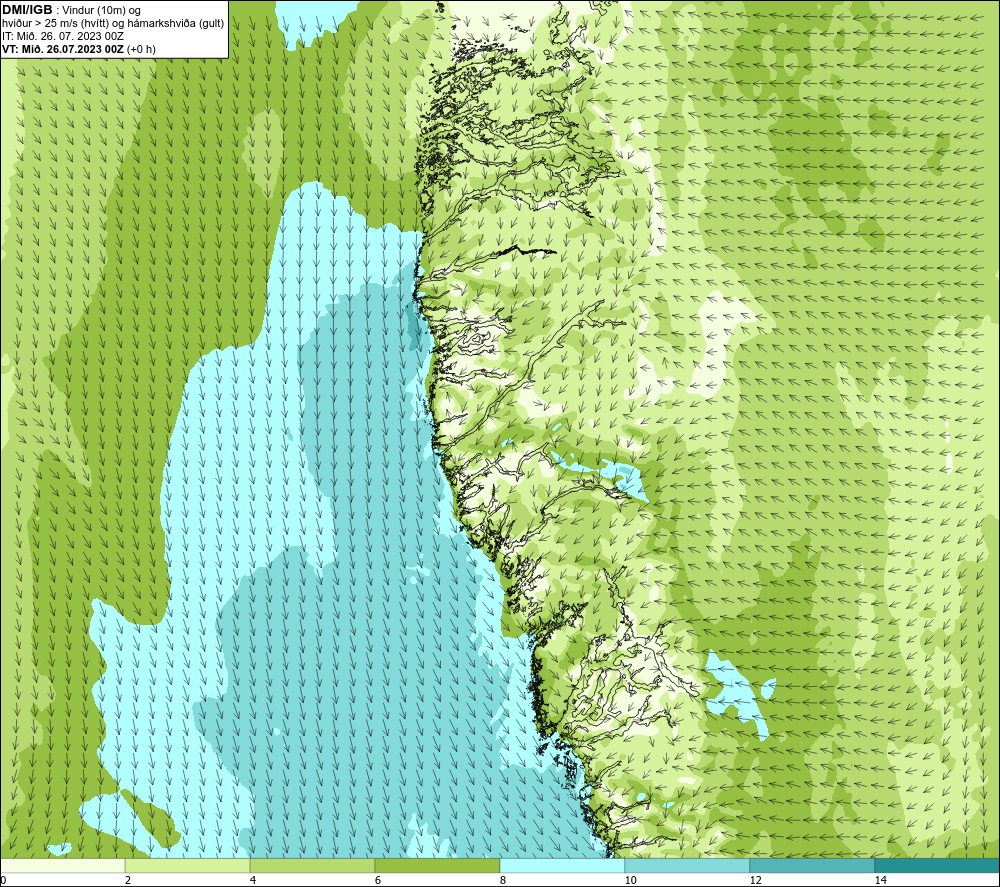Image resolution: width=1000 pixels, height=887 pixels.
Task: Click the legend value '4'
Action: coord(253,881)
